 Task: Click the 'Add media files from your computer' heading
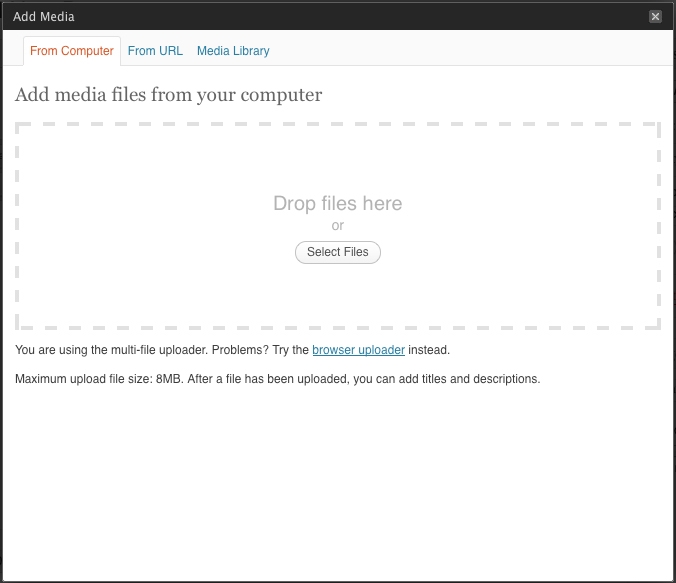point(169,94)
